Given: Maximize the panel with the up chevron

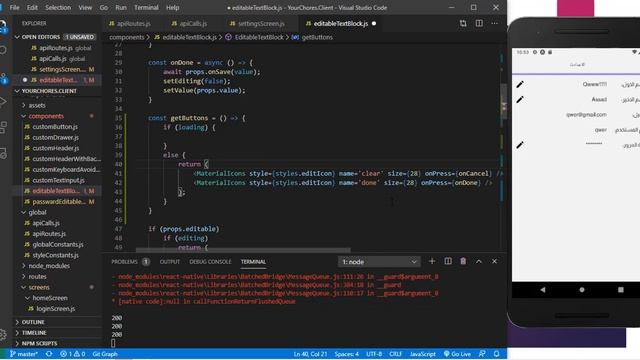Looking at the screenshot, I should click(479, 261).
